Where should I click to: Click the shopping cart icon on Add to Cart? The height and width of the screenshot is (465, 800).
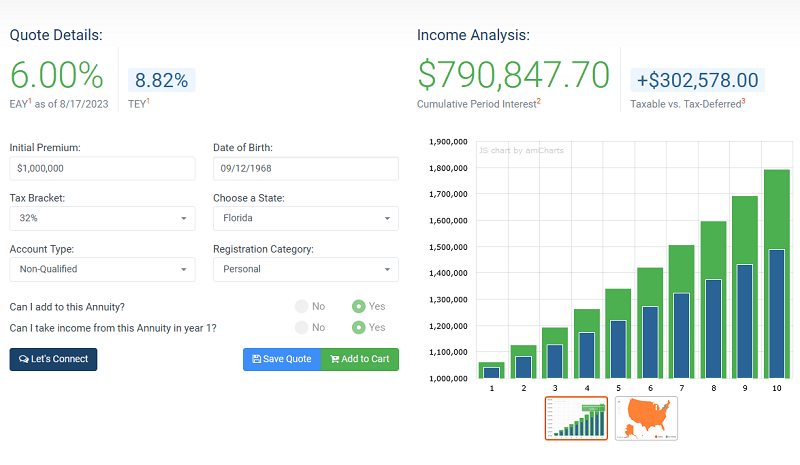[x=335, y=359]
